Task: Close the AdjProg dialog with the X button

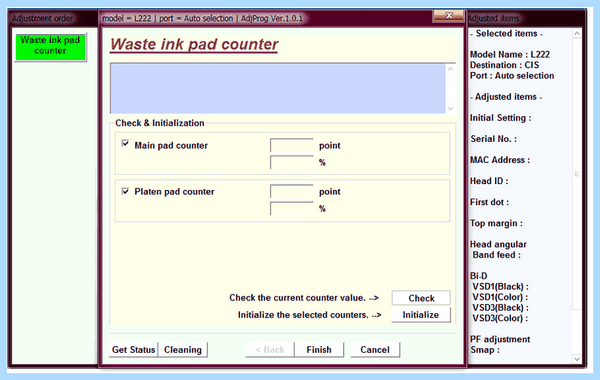Action: tap(448, 16)
